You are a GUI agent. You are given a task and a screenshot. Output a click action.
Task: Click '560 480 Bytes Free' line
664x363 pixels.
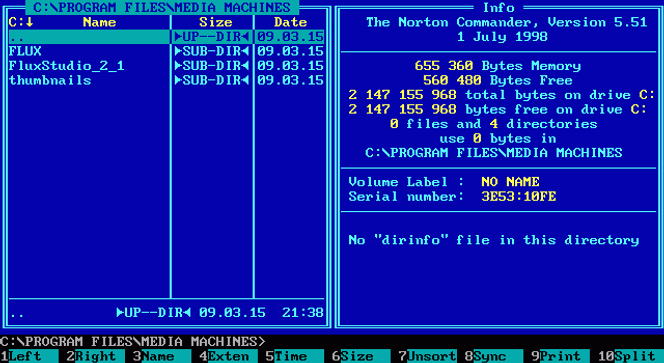tap(498, 80)
